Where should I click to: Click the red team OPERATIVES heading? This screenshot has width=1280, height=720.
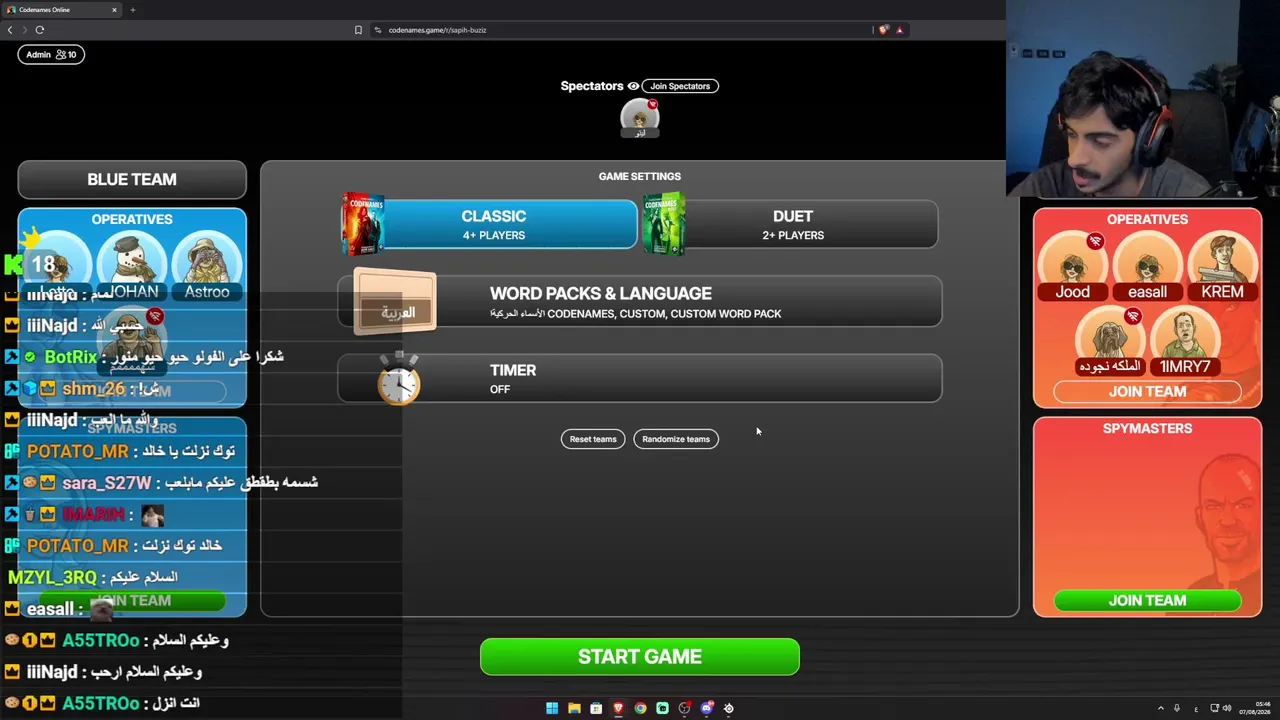coord(1147,219)
